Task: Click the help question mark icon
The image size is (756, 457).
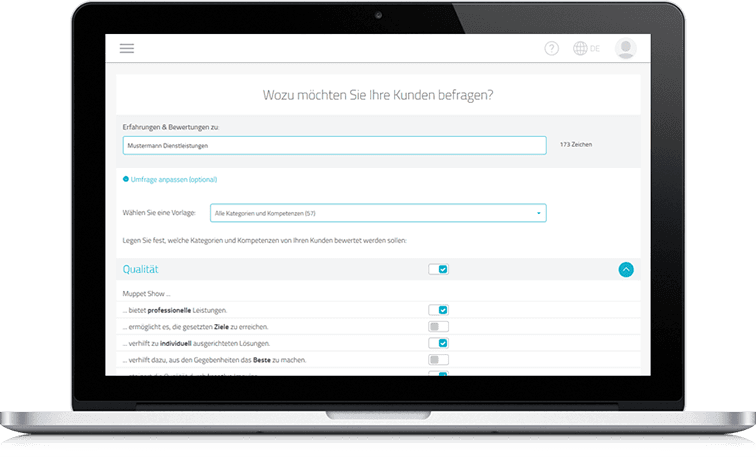Action: pyautogui.click(x=552, y=49)
